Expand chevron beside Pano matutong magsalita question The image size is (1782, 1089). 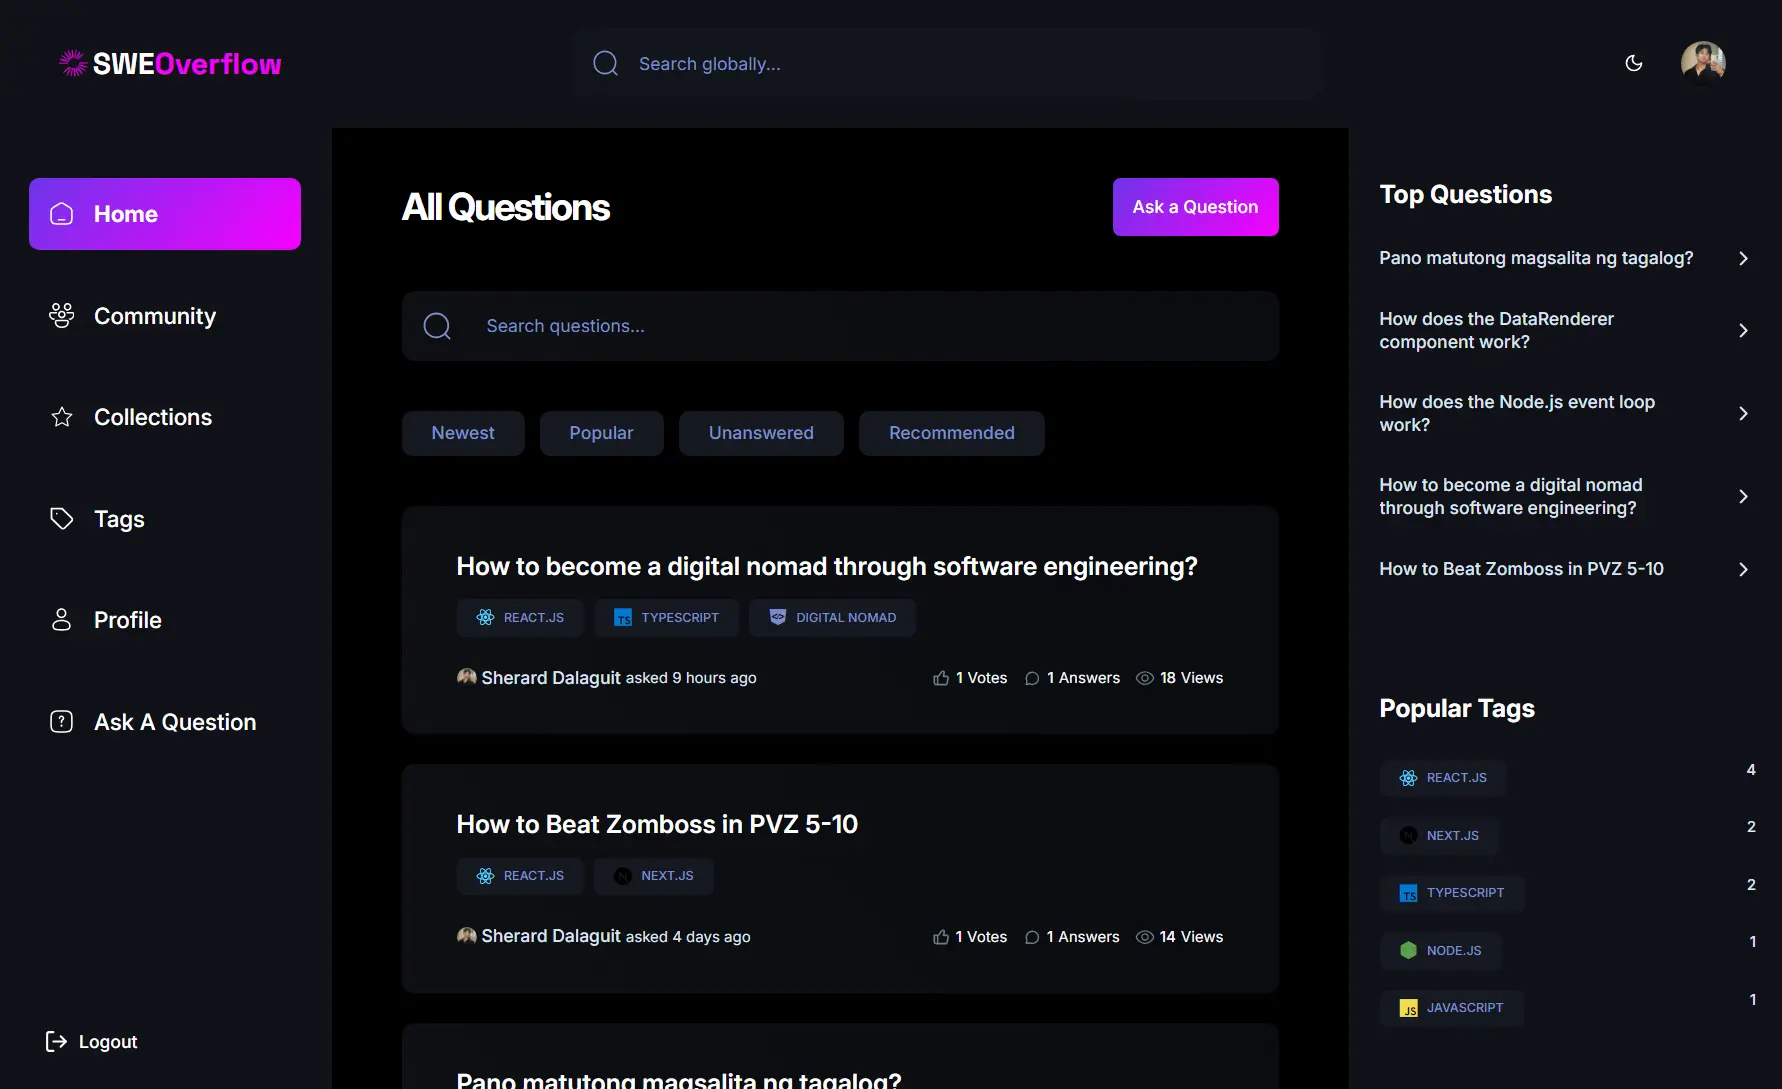1743,258
